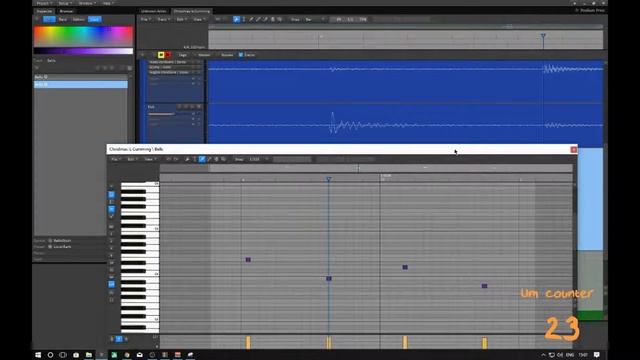Screen dimensions: 640x360
Task: Open the Unknown Artist project tab
Action: coord(153,11)
